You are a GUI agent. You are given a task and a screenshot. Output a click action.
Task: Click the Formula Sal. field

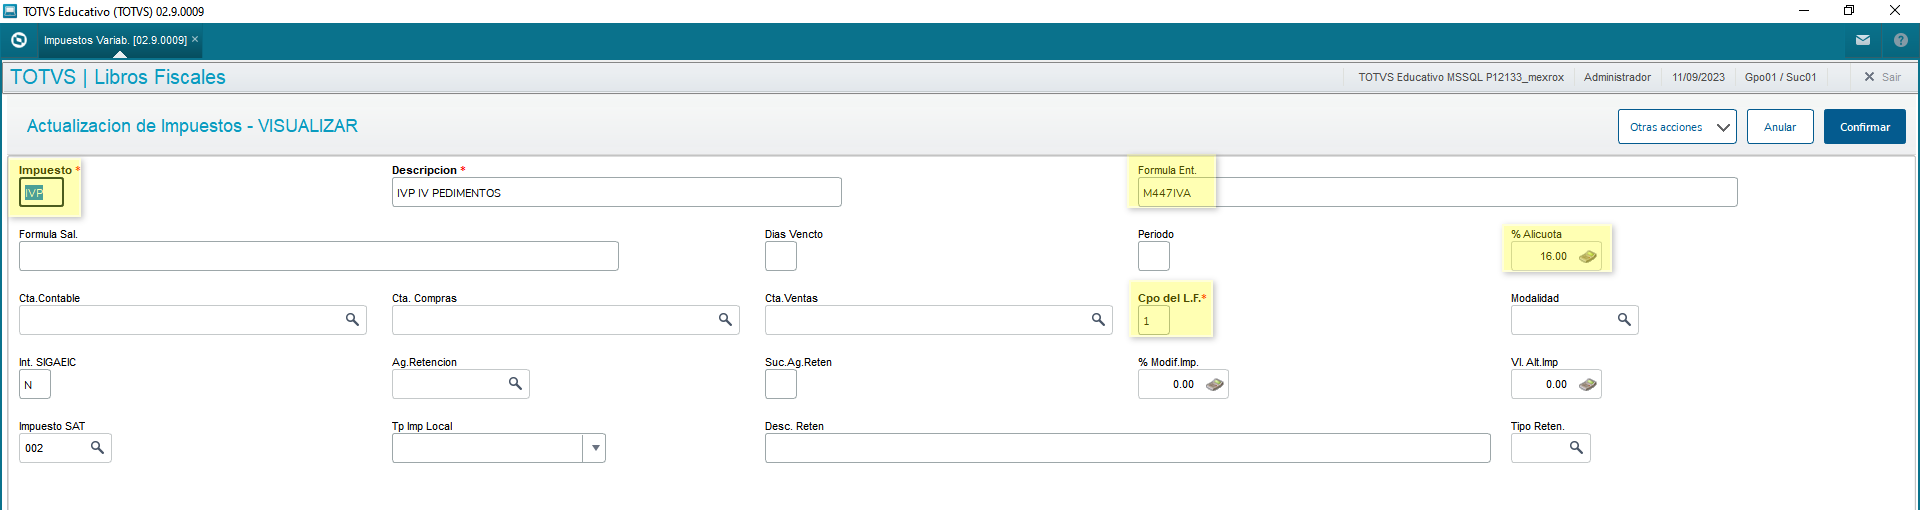pyautogui.click(x=319, y=257)
